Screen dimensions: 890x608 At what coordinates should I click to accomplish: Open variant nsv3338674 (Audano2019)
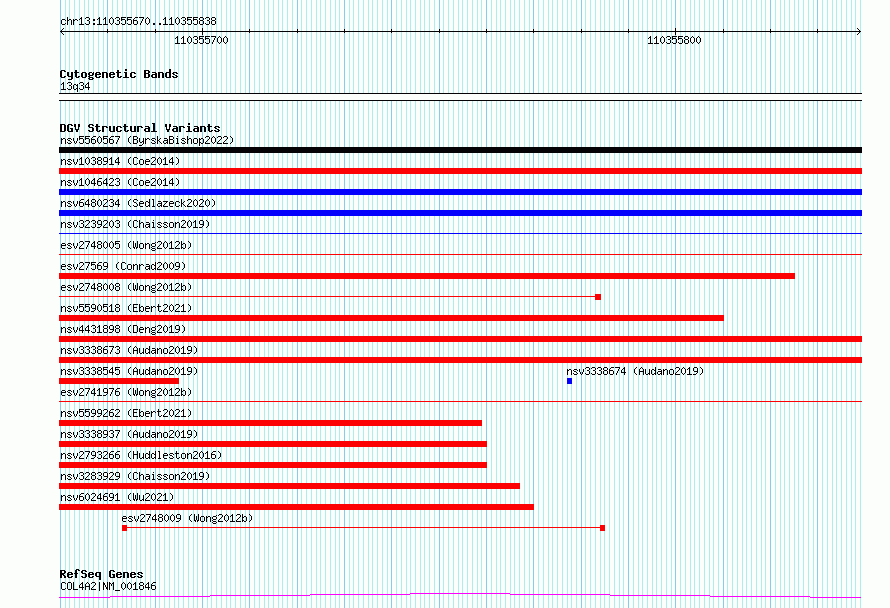[635, 371]
